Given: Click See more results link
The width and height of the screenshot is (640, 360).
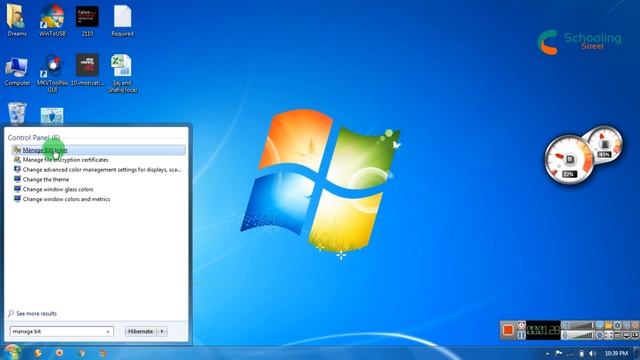Looking at the screenshot, I should [x=33, y=313].
